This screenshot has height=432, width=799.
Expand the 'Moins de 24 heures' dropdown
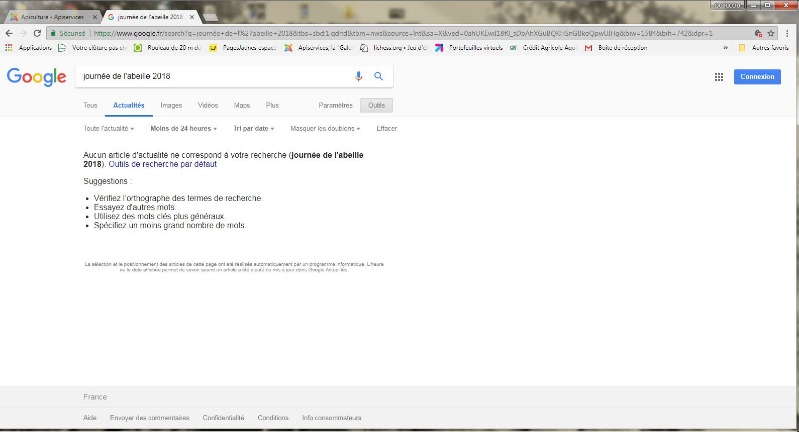point(183,128)
